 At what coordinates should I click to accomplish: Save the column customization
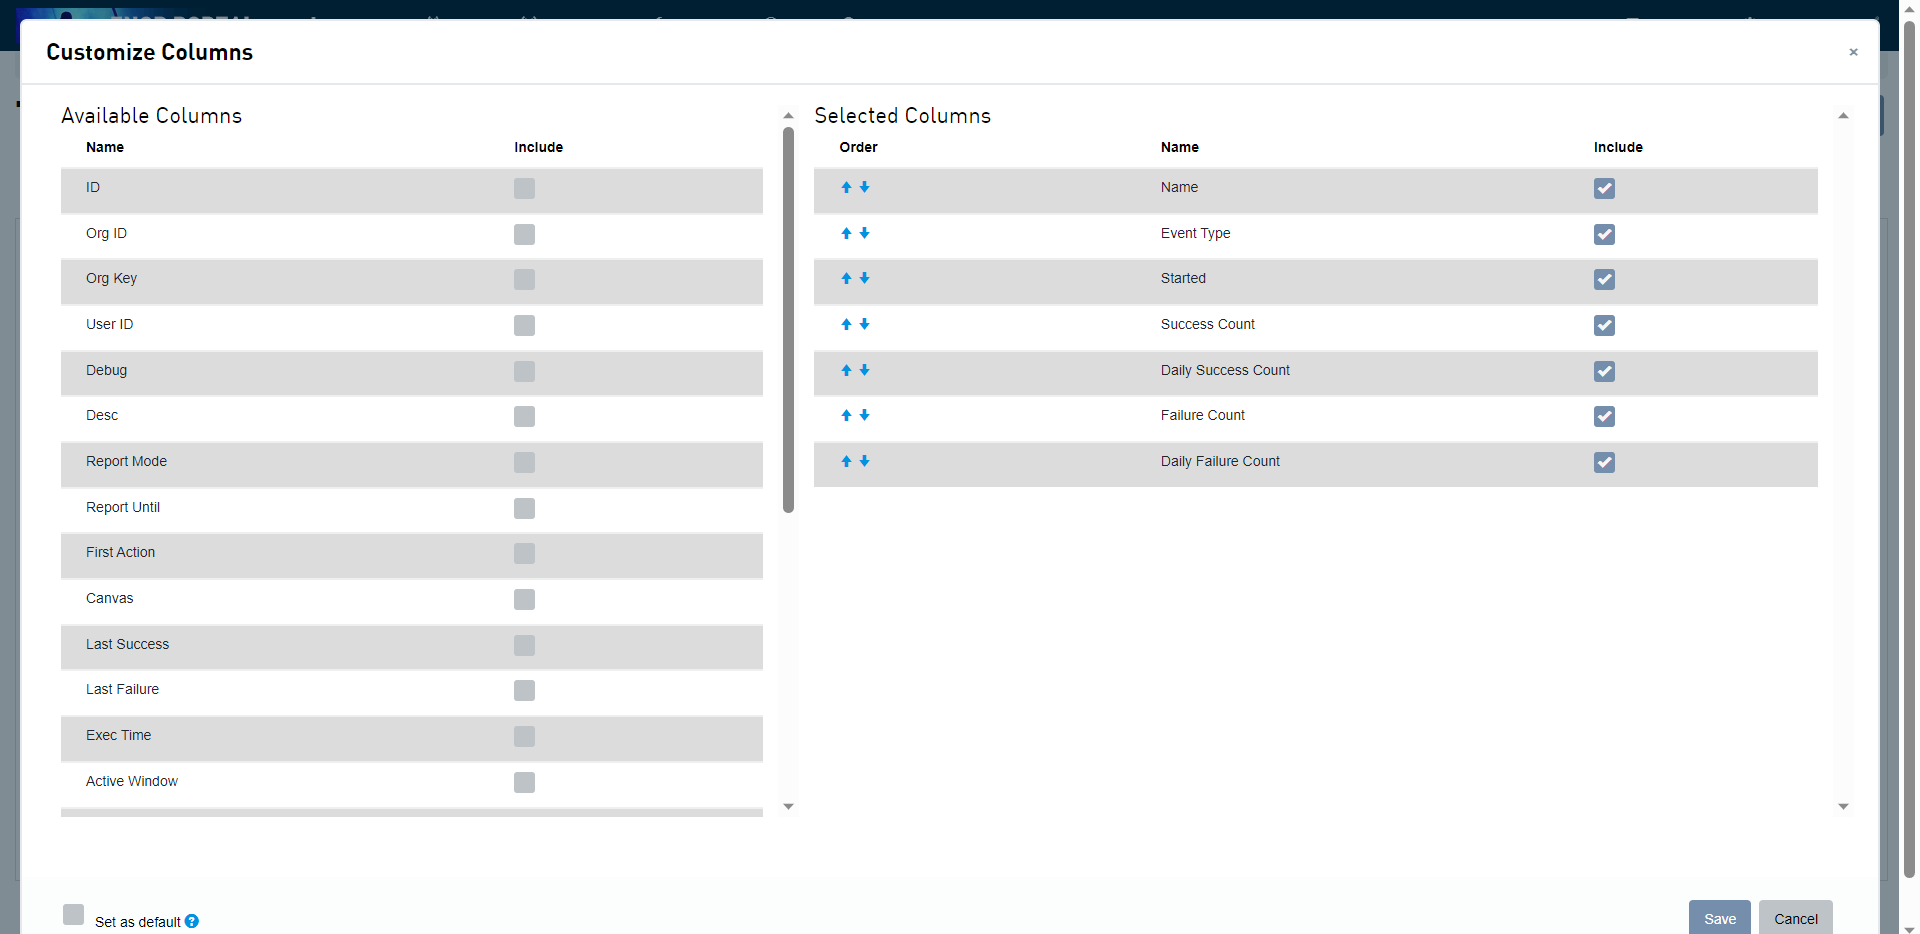(x=1720, y=918)
